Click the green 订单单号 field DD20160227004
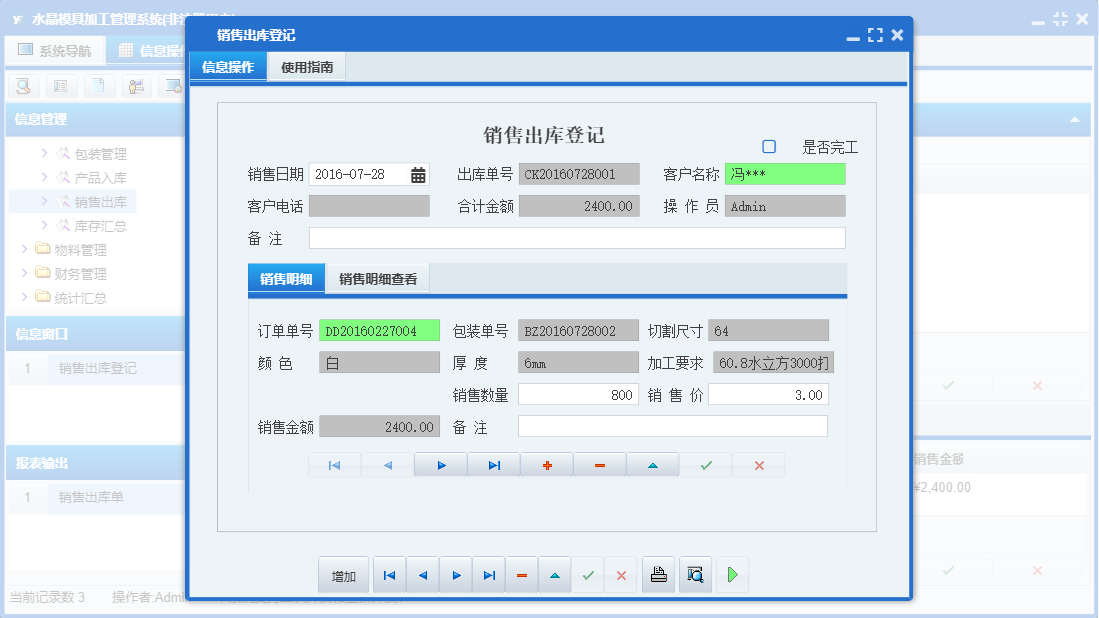This screenshot has width=1099, height=618. (379, 328)
